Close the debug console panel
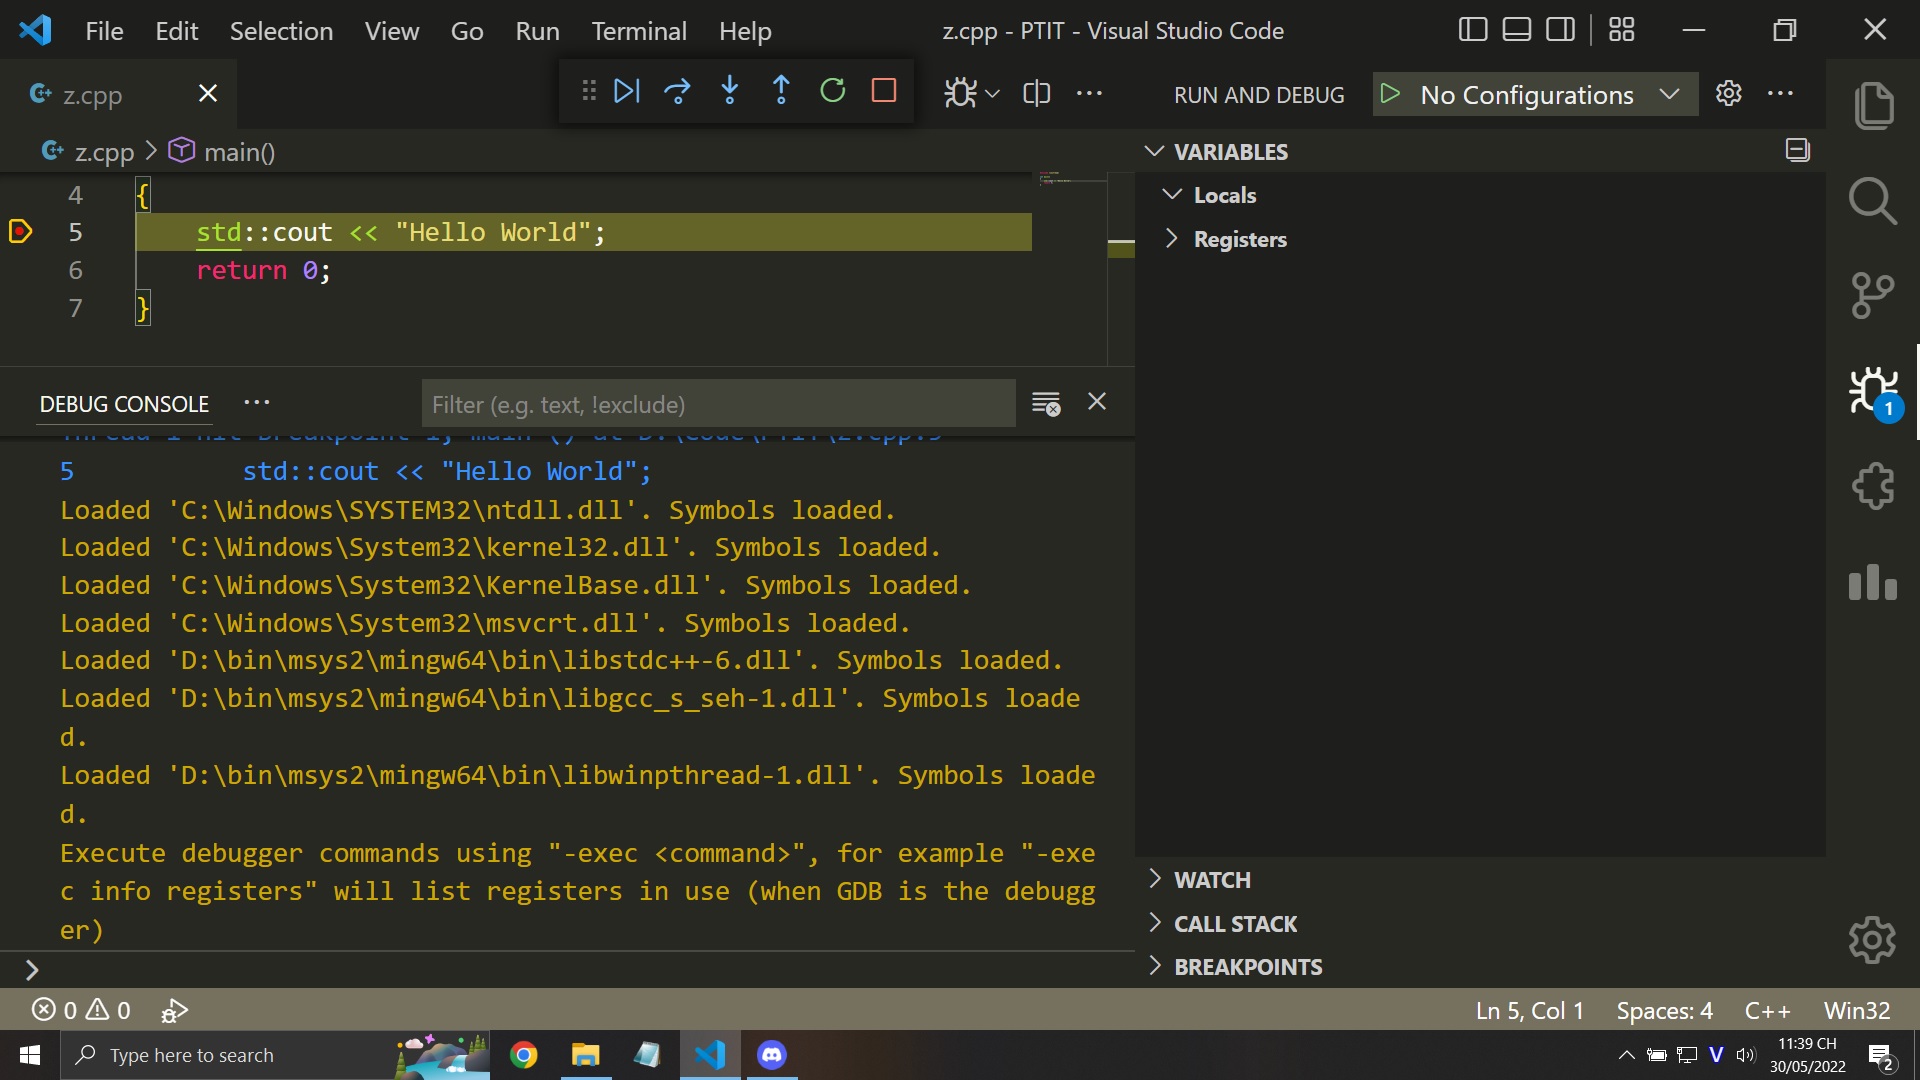The height and width of the screenshot is (1080, 1920). 1097,402
